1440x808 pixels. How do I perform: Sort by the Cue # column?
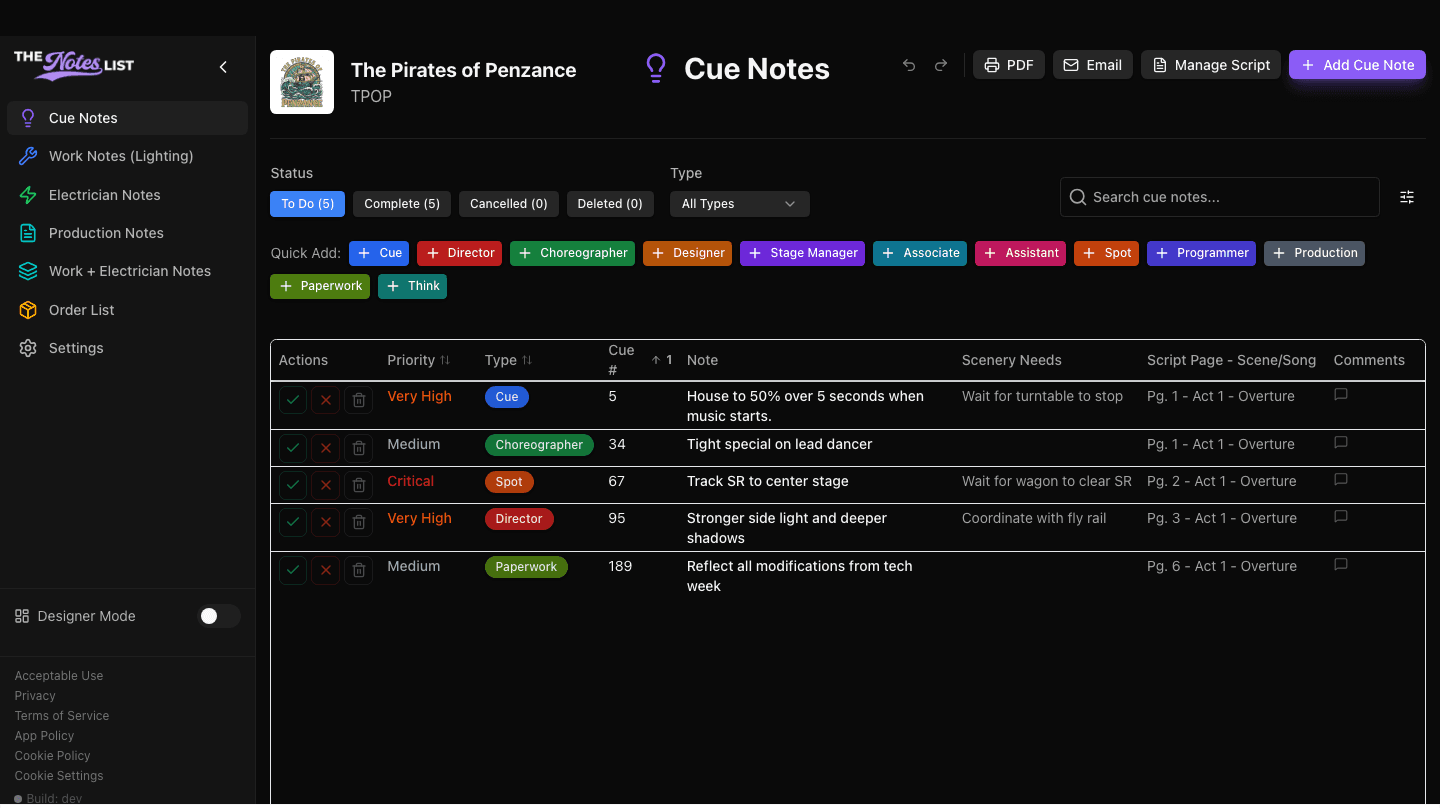640,360
